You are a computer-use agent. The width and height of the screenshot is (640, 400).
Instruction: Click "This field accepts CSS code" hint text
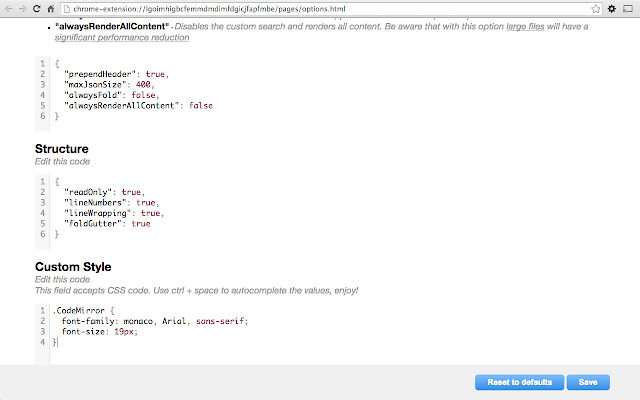pos(196,291)
